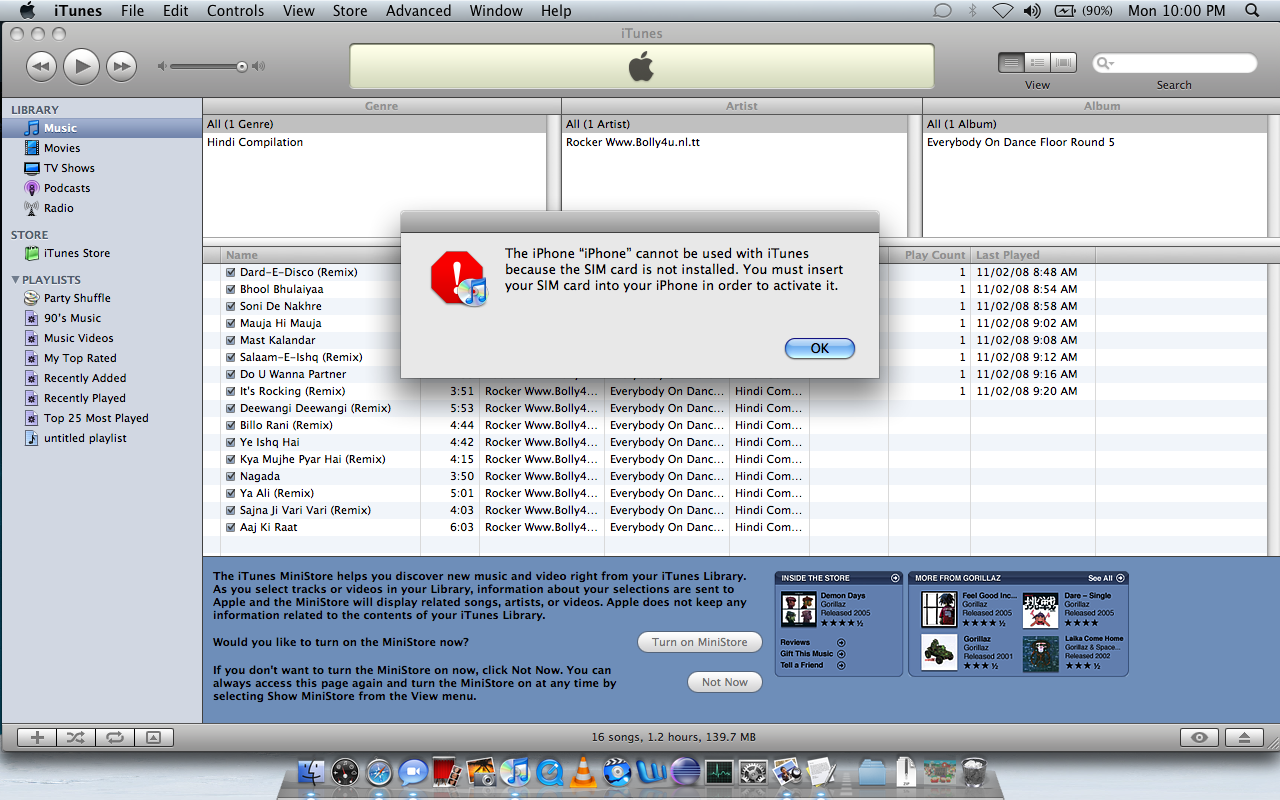Click Gift This Music arrow link
The height and width of the screenshot is (800, 1280).
point(841,653)
